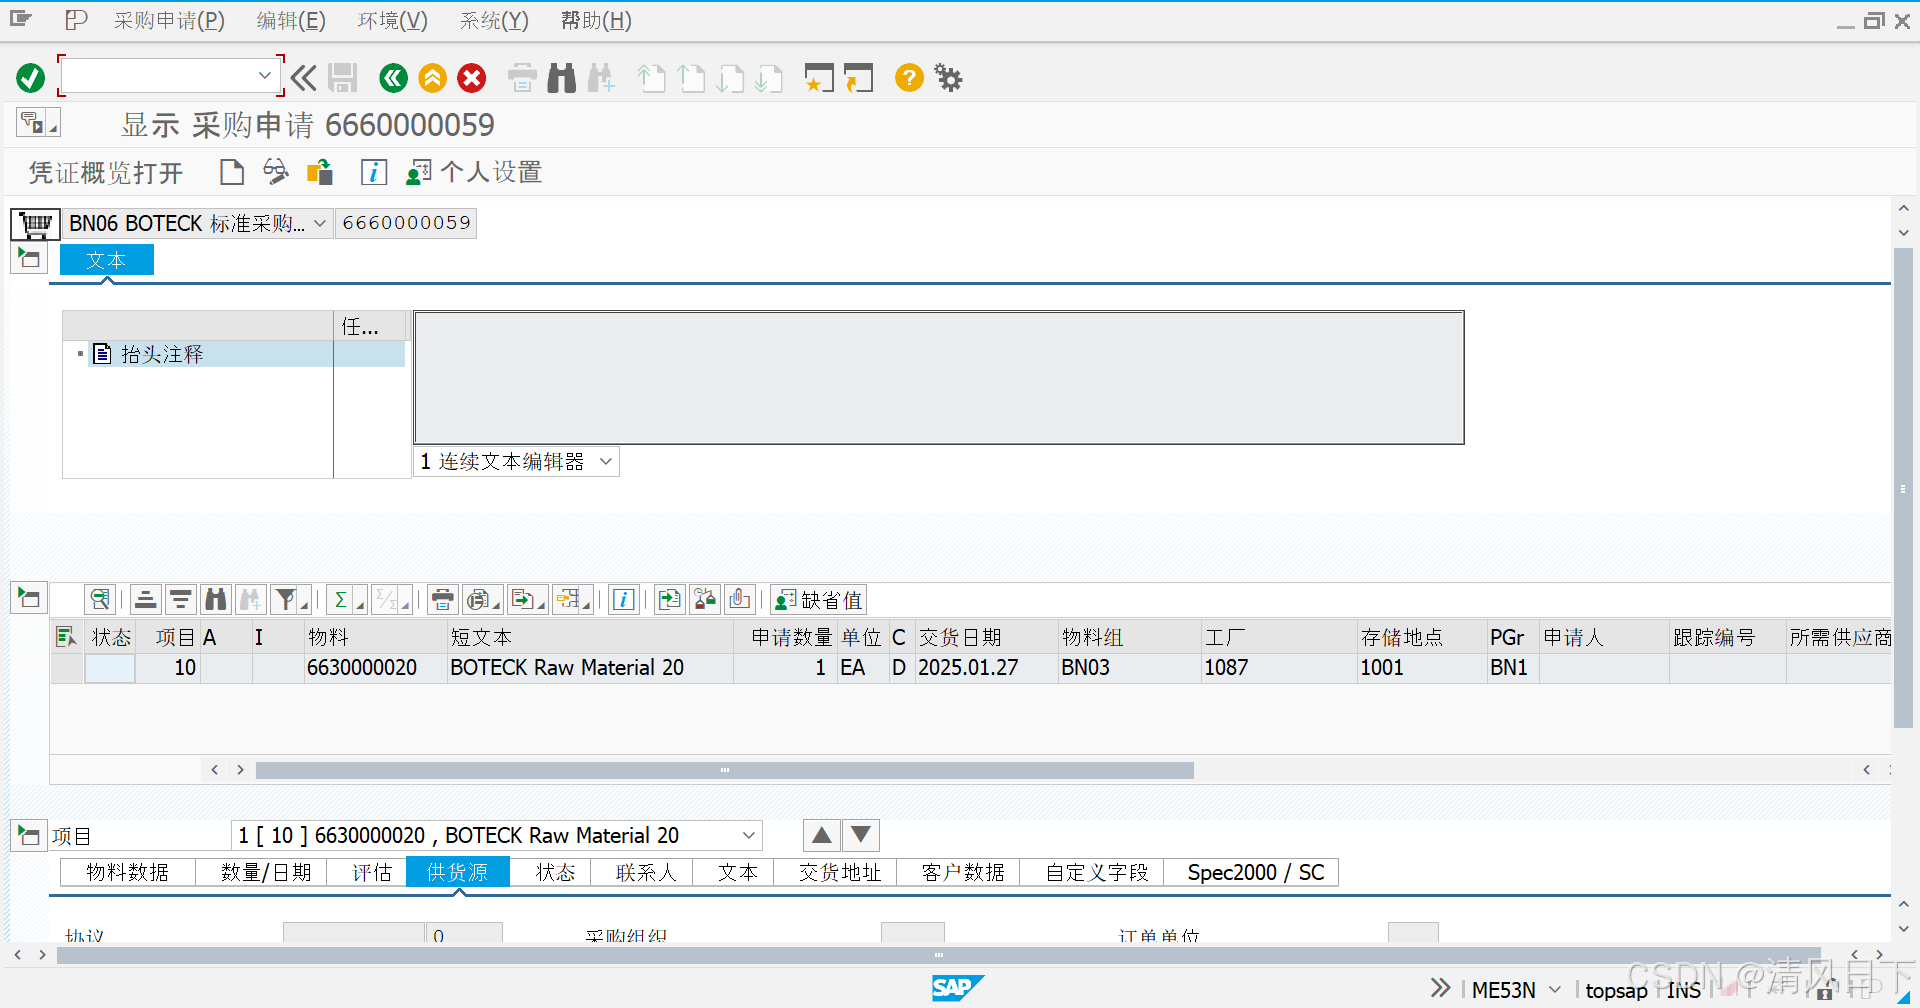The height and width of the screenshot is (1008, 1920).
Task: Open the services for object dropdown button
Action: tap(38, 123)
